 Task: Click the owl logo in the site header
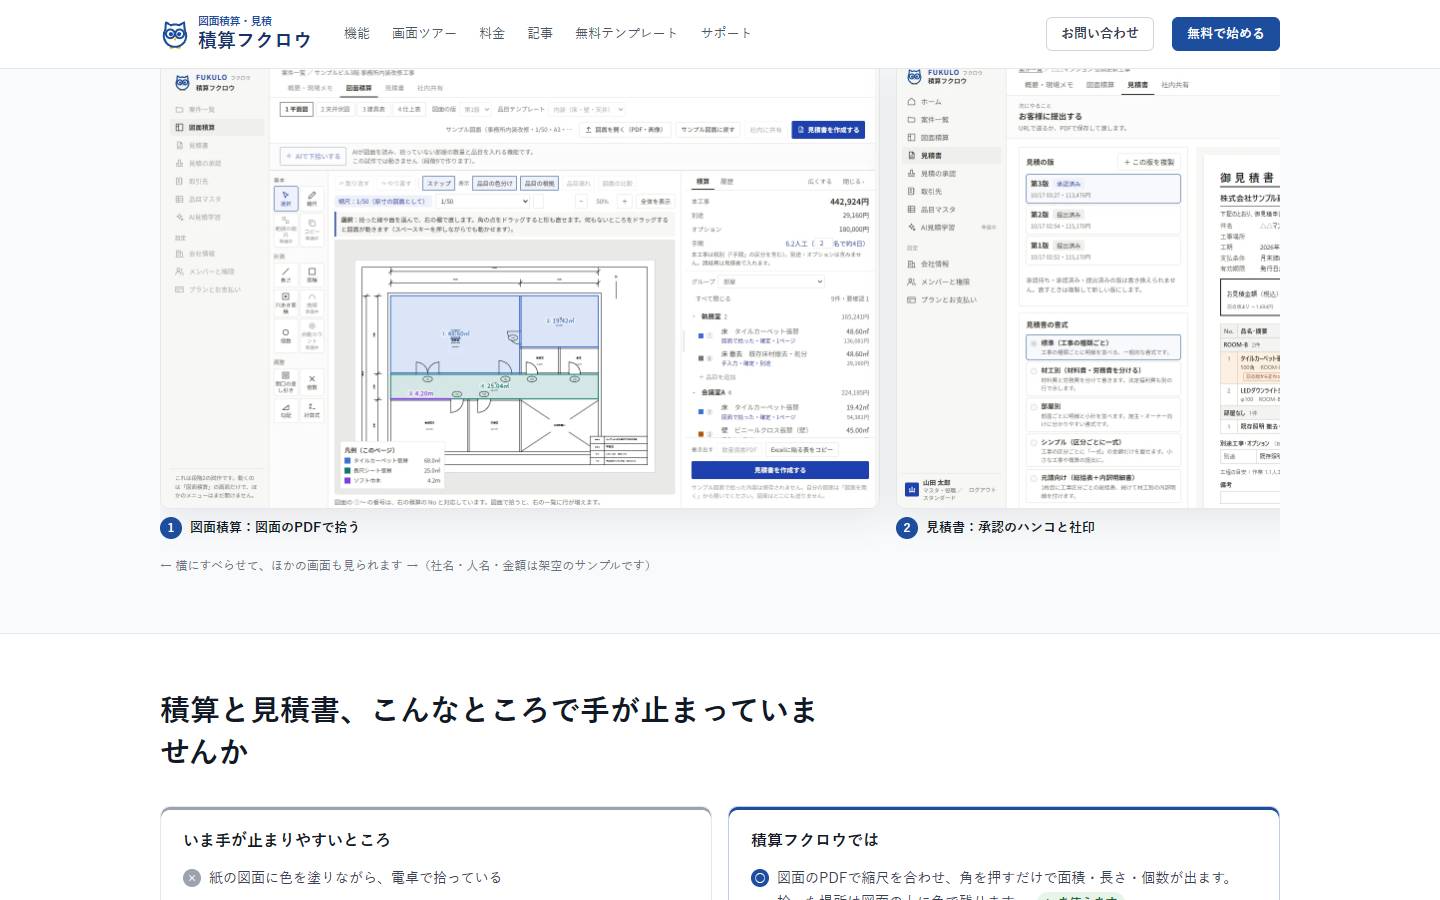[x=175, y=34]
